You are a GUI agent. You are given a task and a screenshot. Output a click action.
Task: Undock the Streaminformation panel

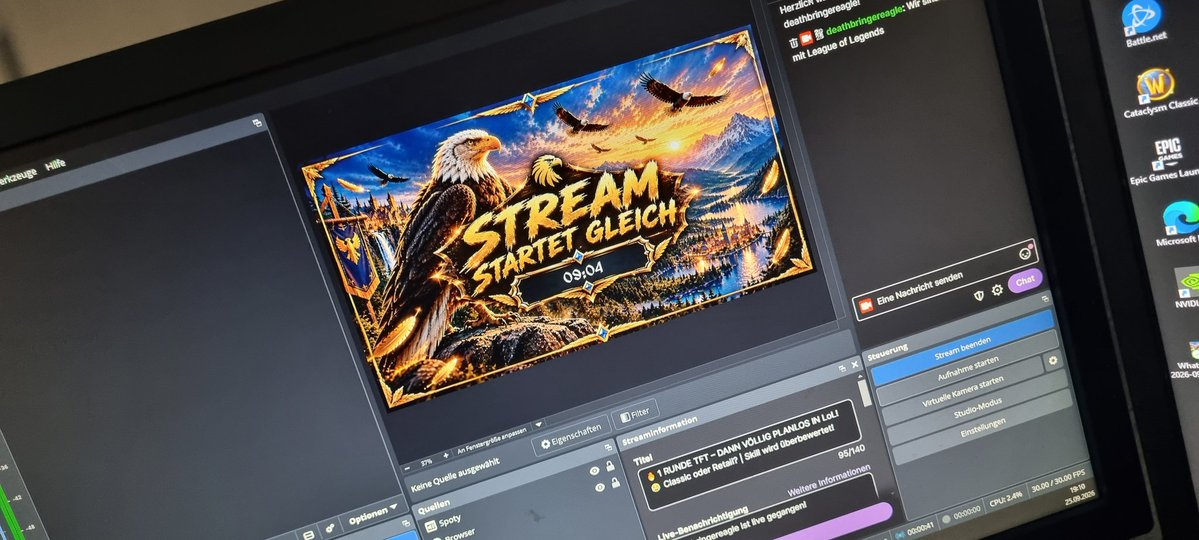tap(841, 368)
